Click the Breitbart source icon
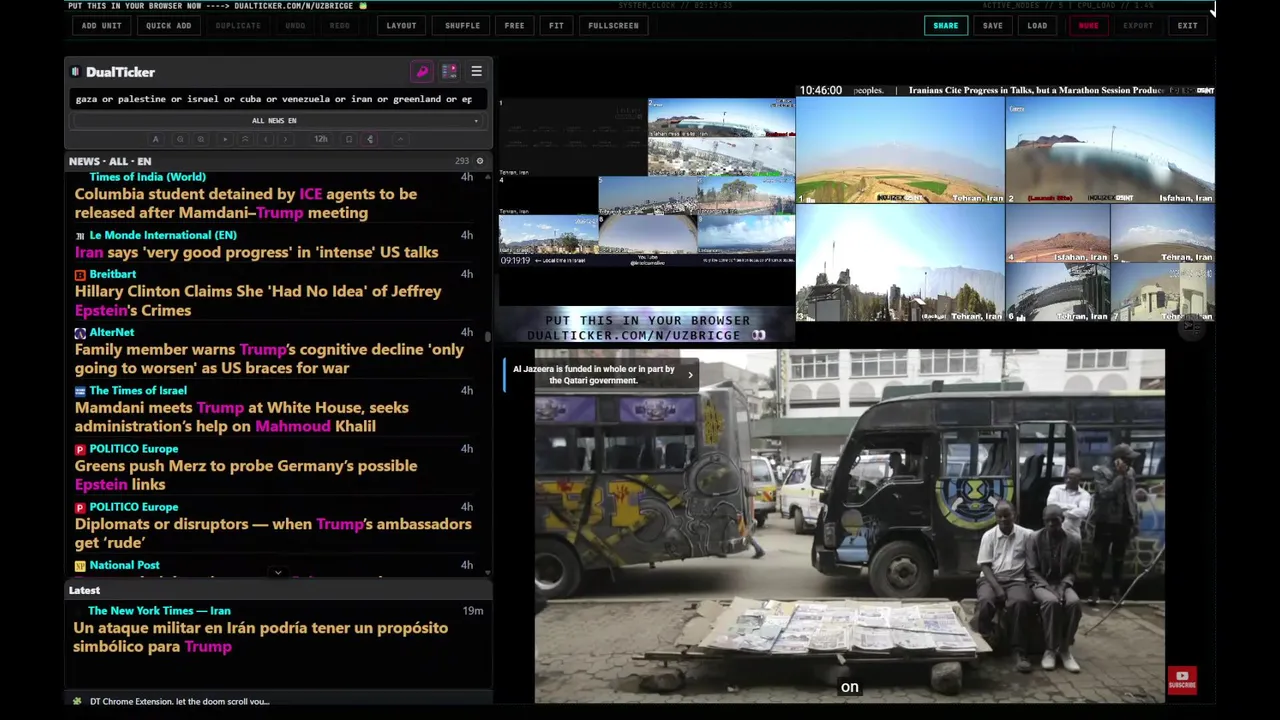Viewport: 1280px width, 720px height. point(80,274)
